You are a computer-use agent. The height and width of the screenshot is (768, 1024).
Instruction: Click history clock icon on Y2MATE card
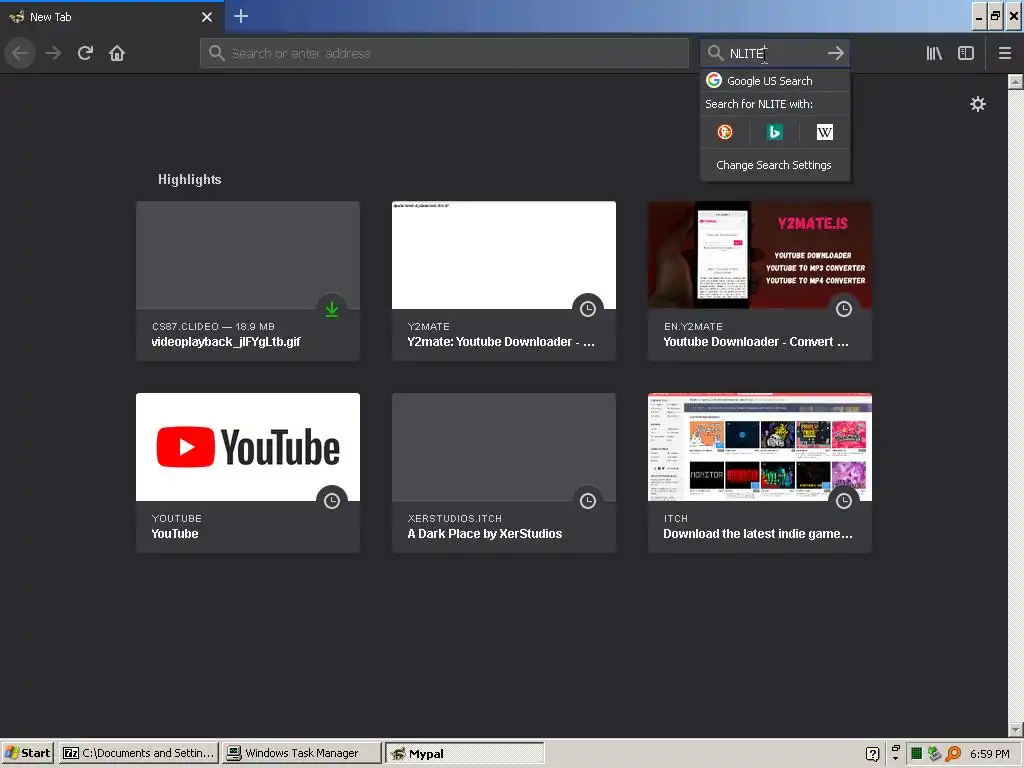click(x=588, y=309)
